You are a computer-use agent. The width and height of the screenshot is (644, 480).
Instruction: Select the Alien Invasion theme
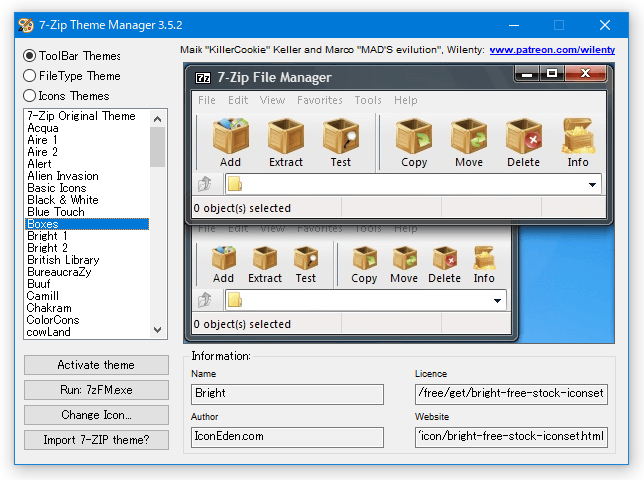click(87, 176)
